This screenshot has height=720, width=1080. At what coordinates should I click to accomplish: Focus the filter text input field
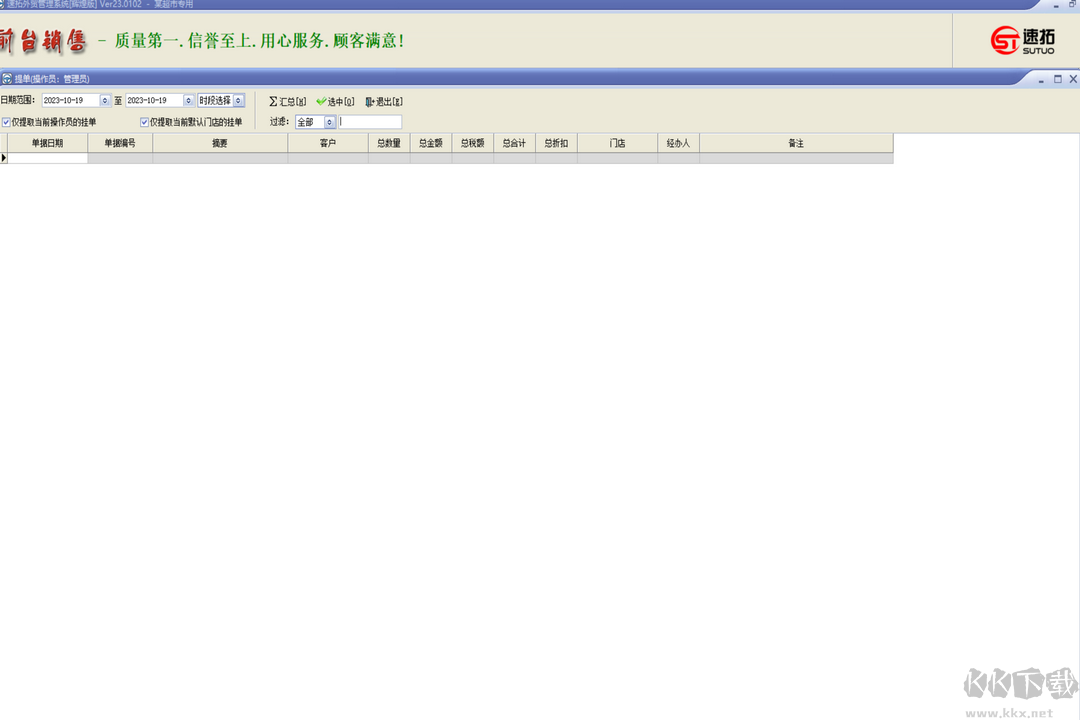click(x=370, y=122)
